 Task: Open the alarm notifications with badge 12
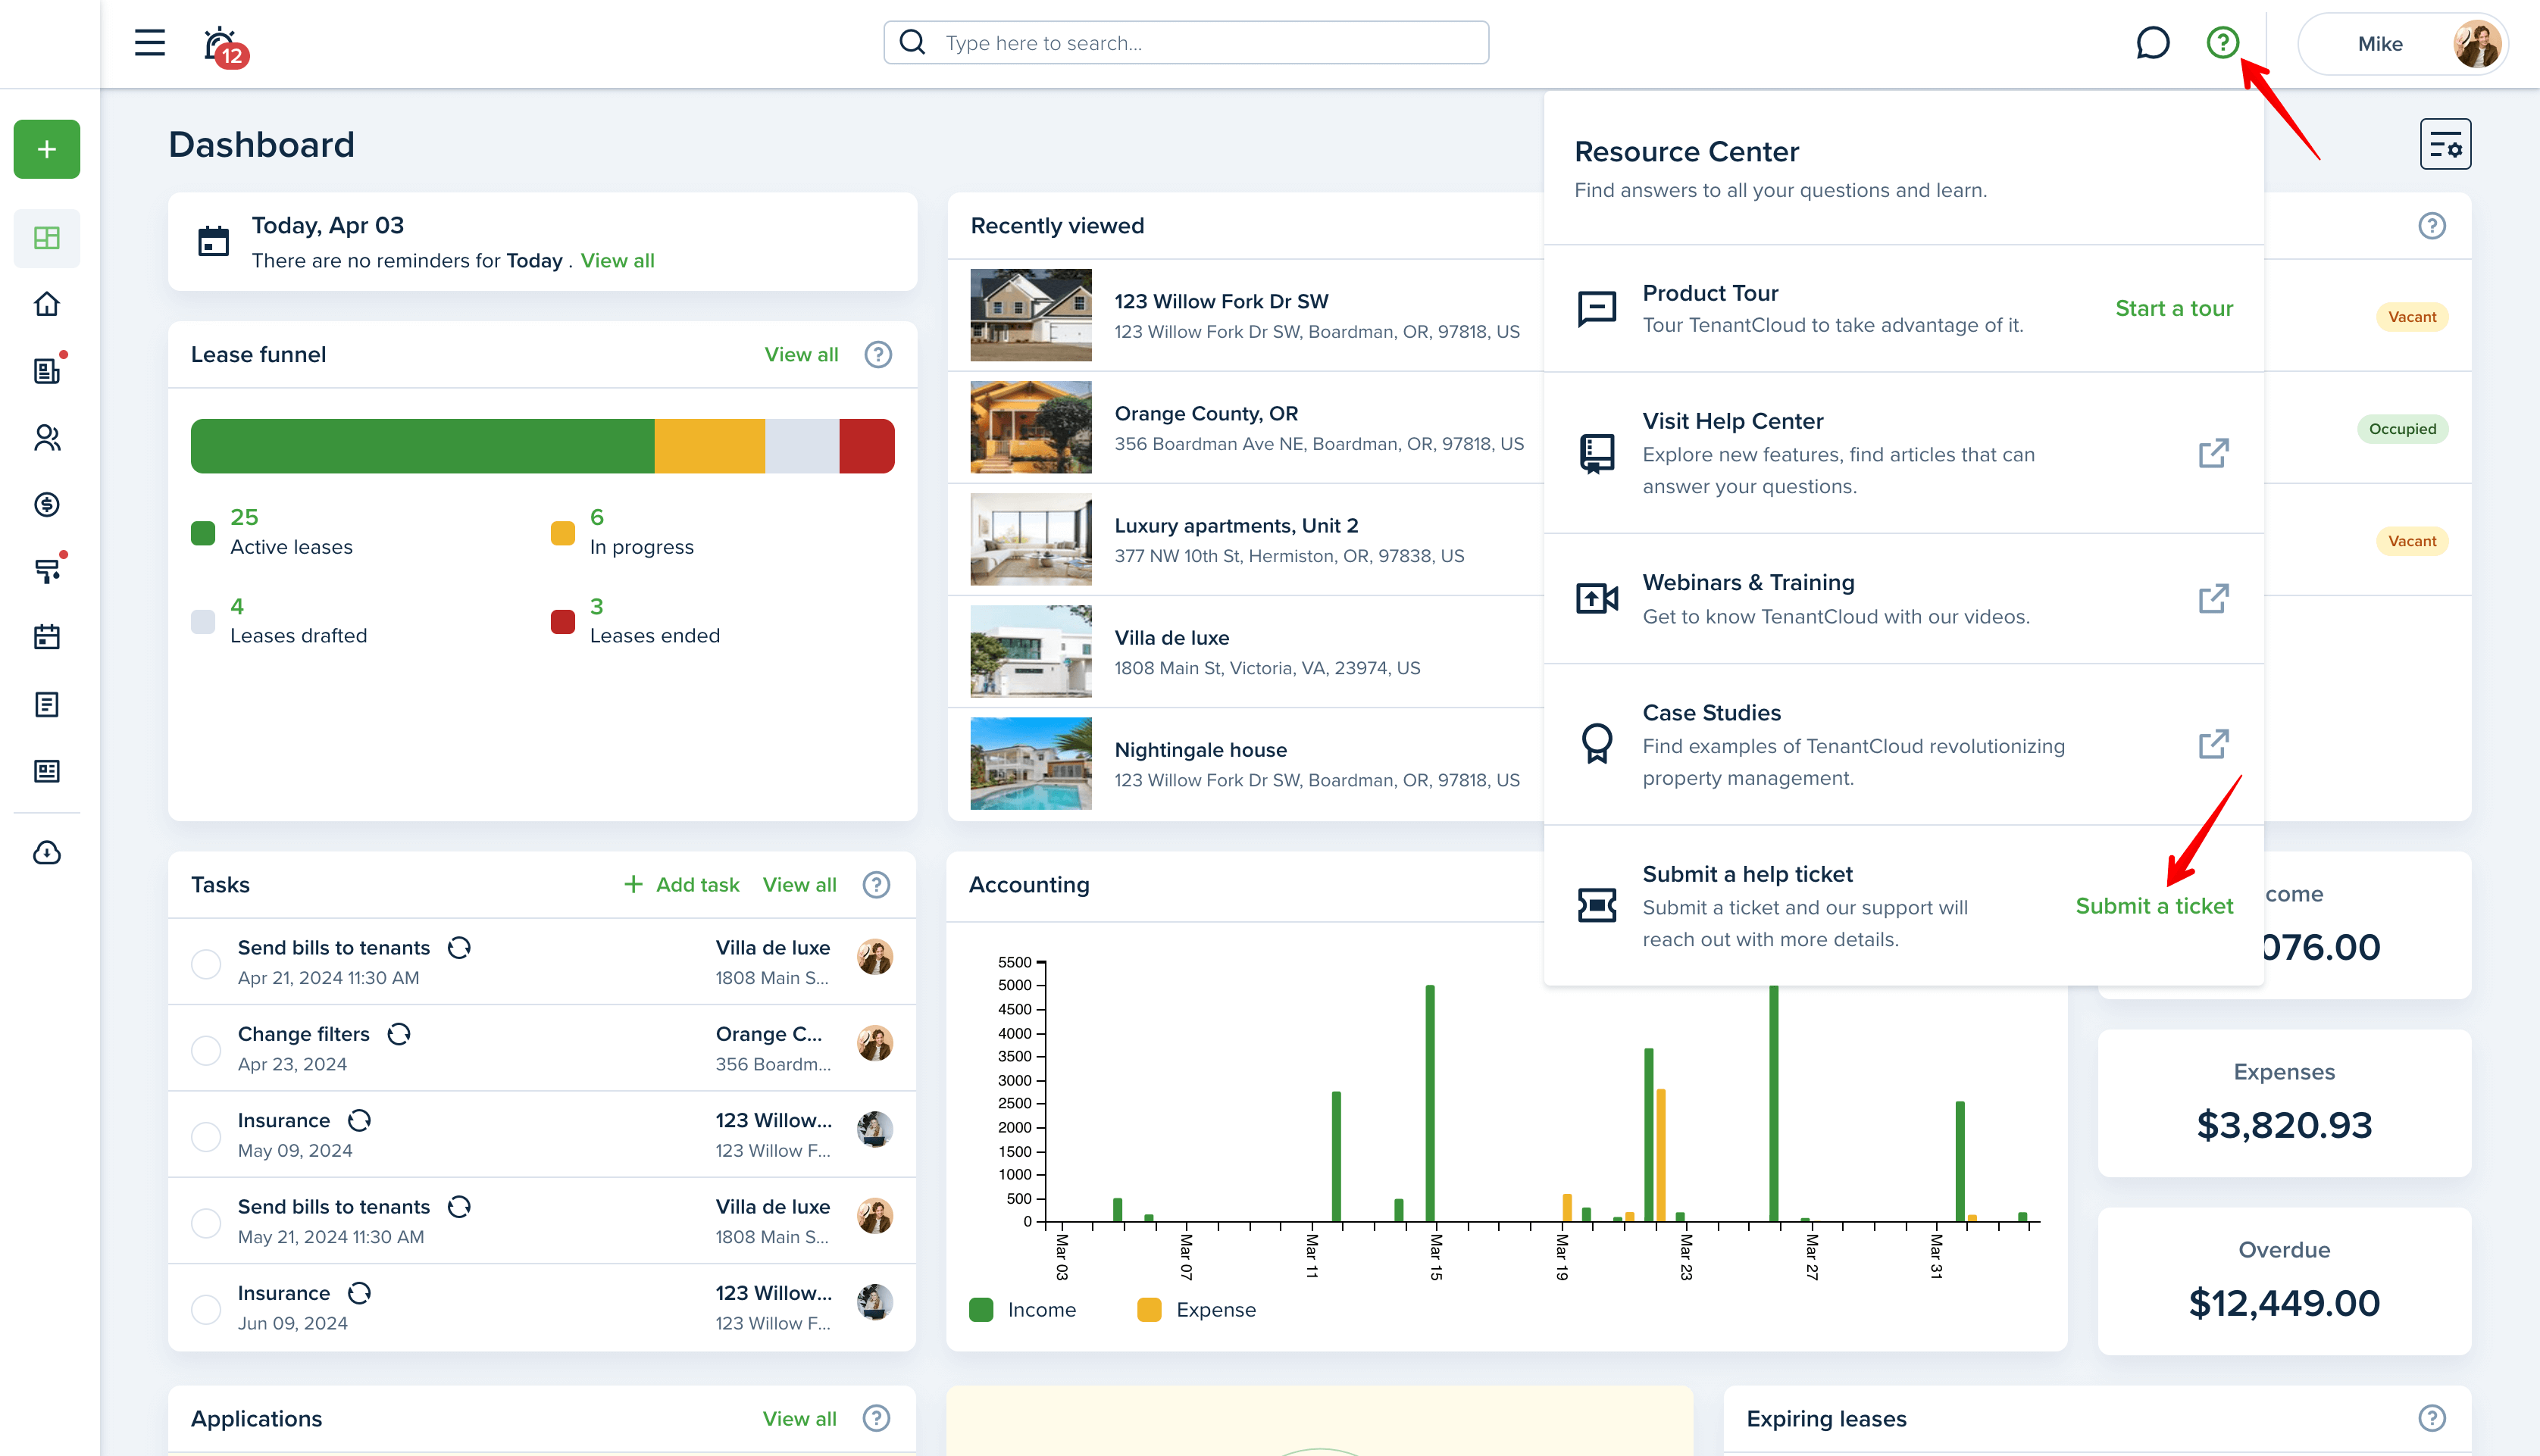coord(224,46)
